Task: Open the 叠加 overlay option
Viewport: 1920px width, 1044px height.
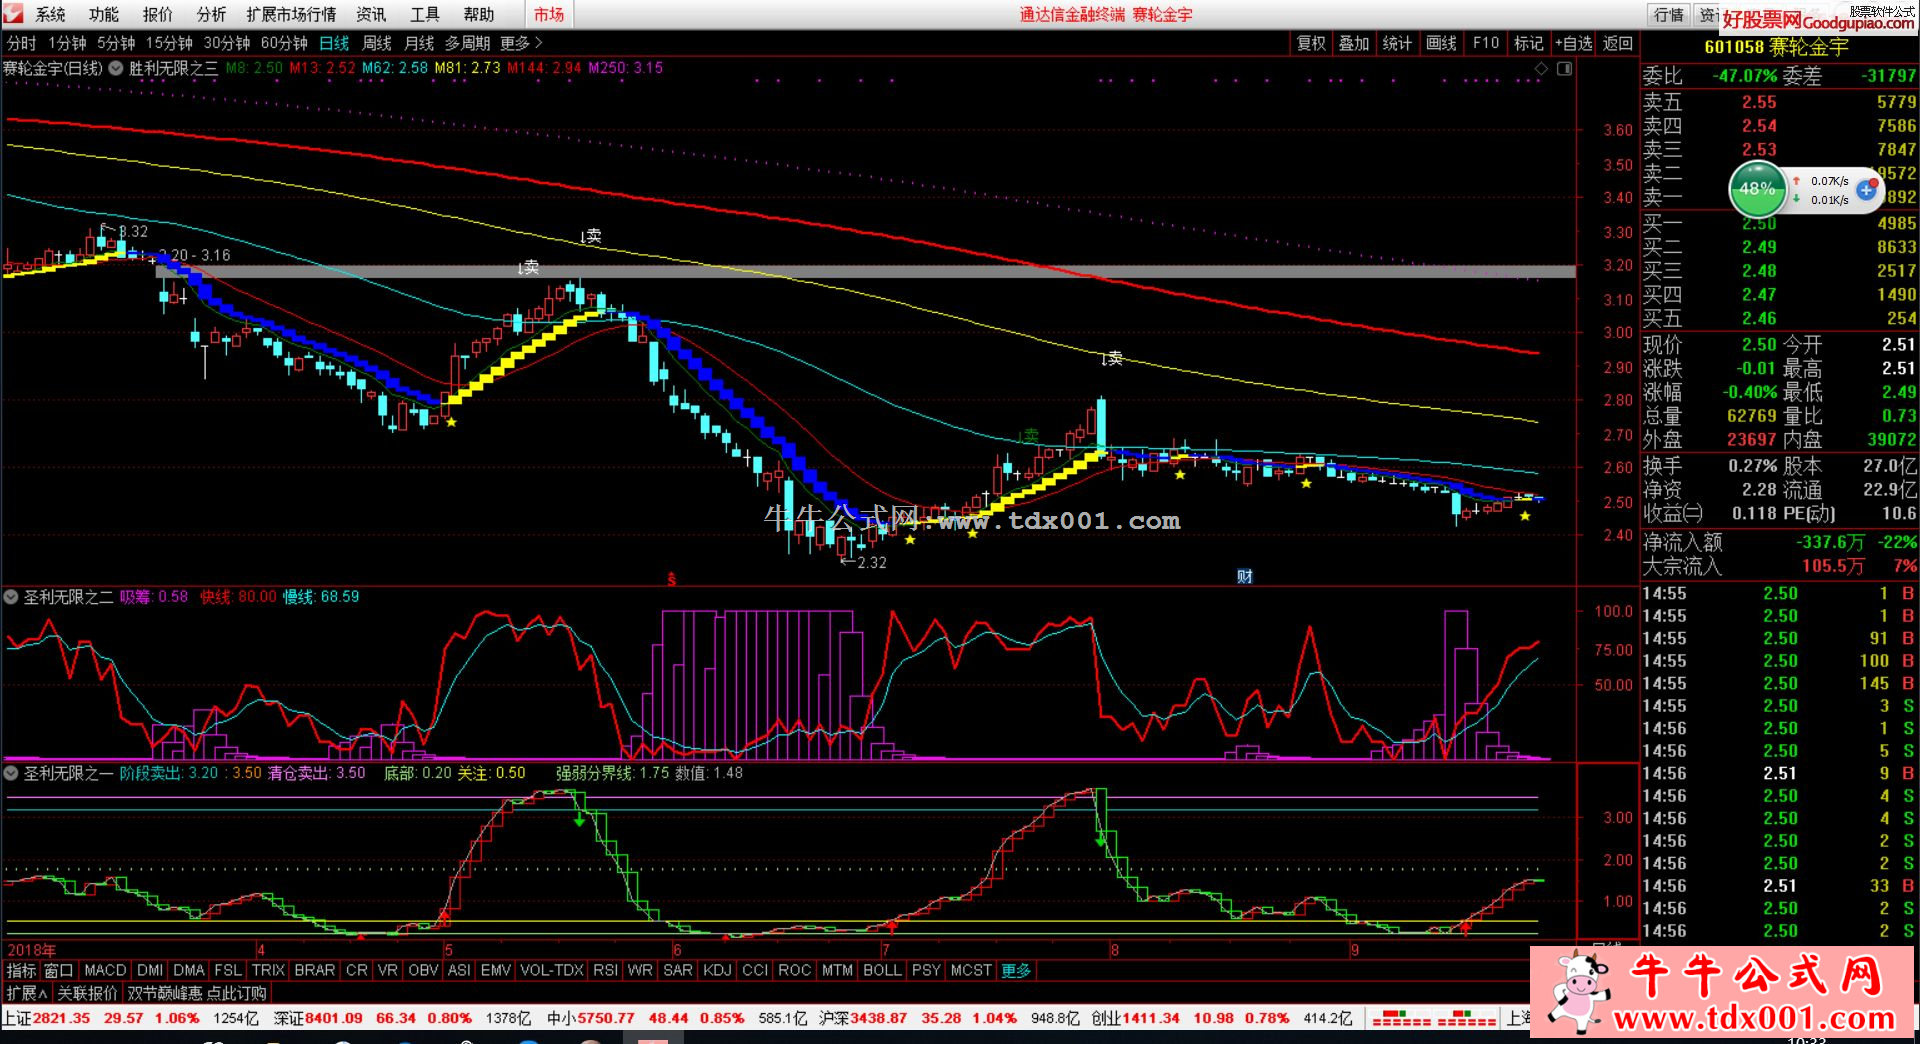Action: [1354, 43]
